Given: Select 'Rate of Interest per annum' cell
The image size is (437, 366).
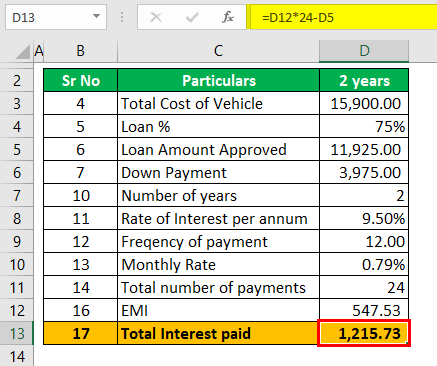Looking at the screenshot, I should coord(219,218).
